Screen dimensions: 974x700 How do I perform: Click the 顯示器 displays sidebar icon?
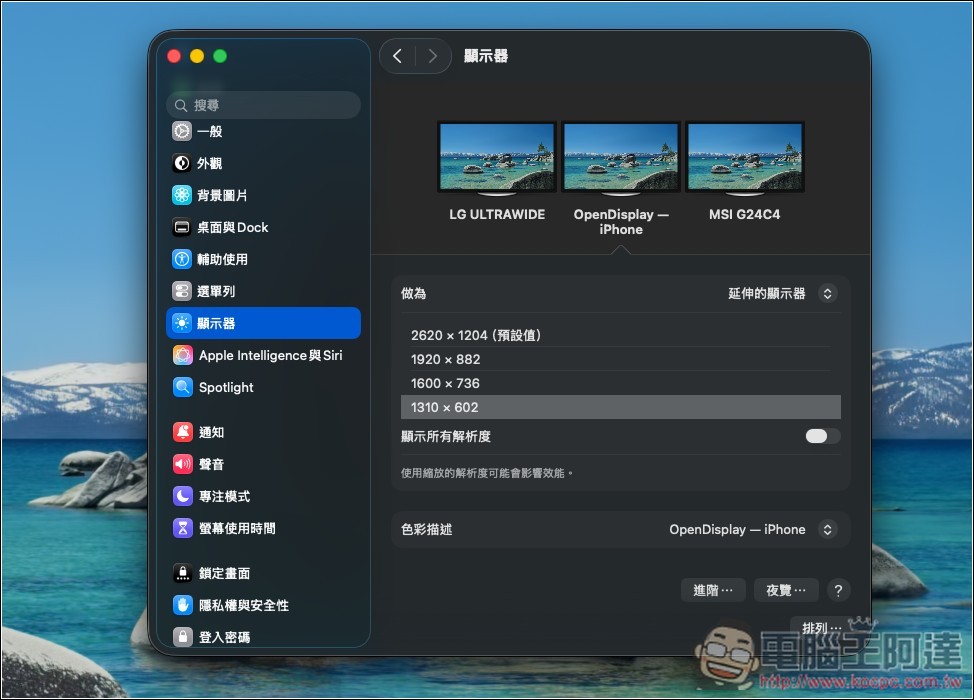point(182,323)
